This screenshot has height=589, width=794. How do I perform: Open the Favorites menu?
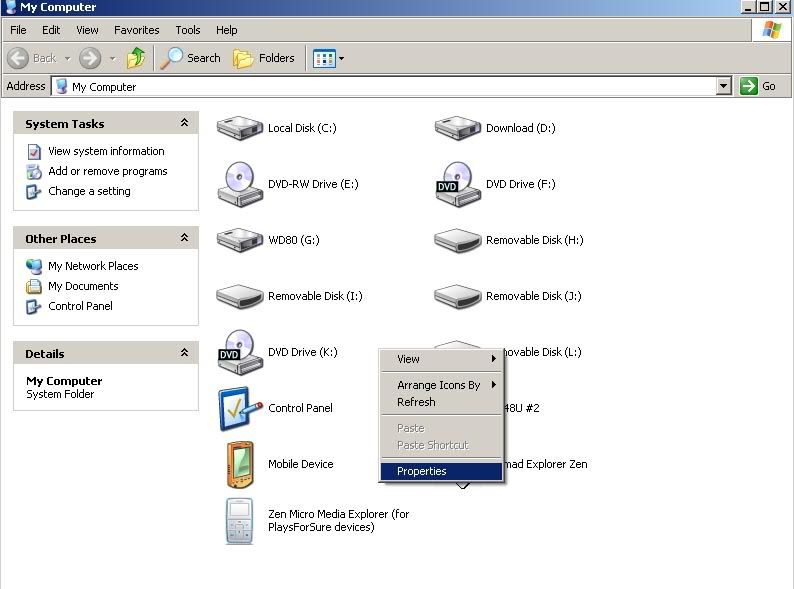[x=137, y=30]
